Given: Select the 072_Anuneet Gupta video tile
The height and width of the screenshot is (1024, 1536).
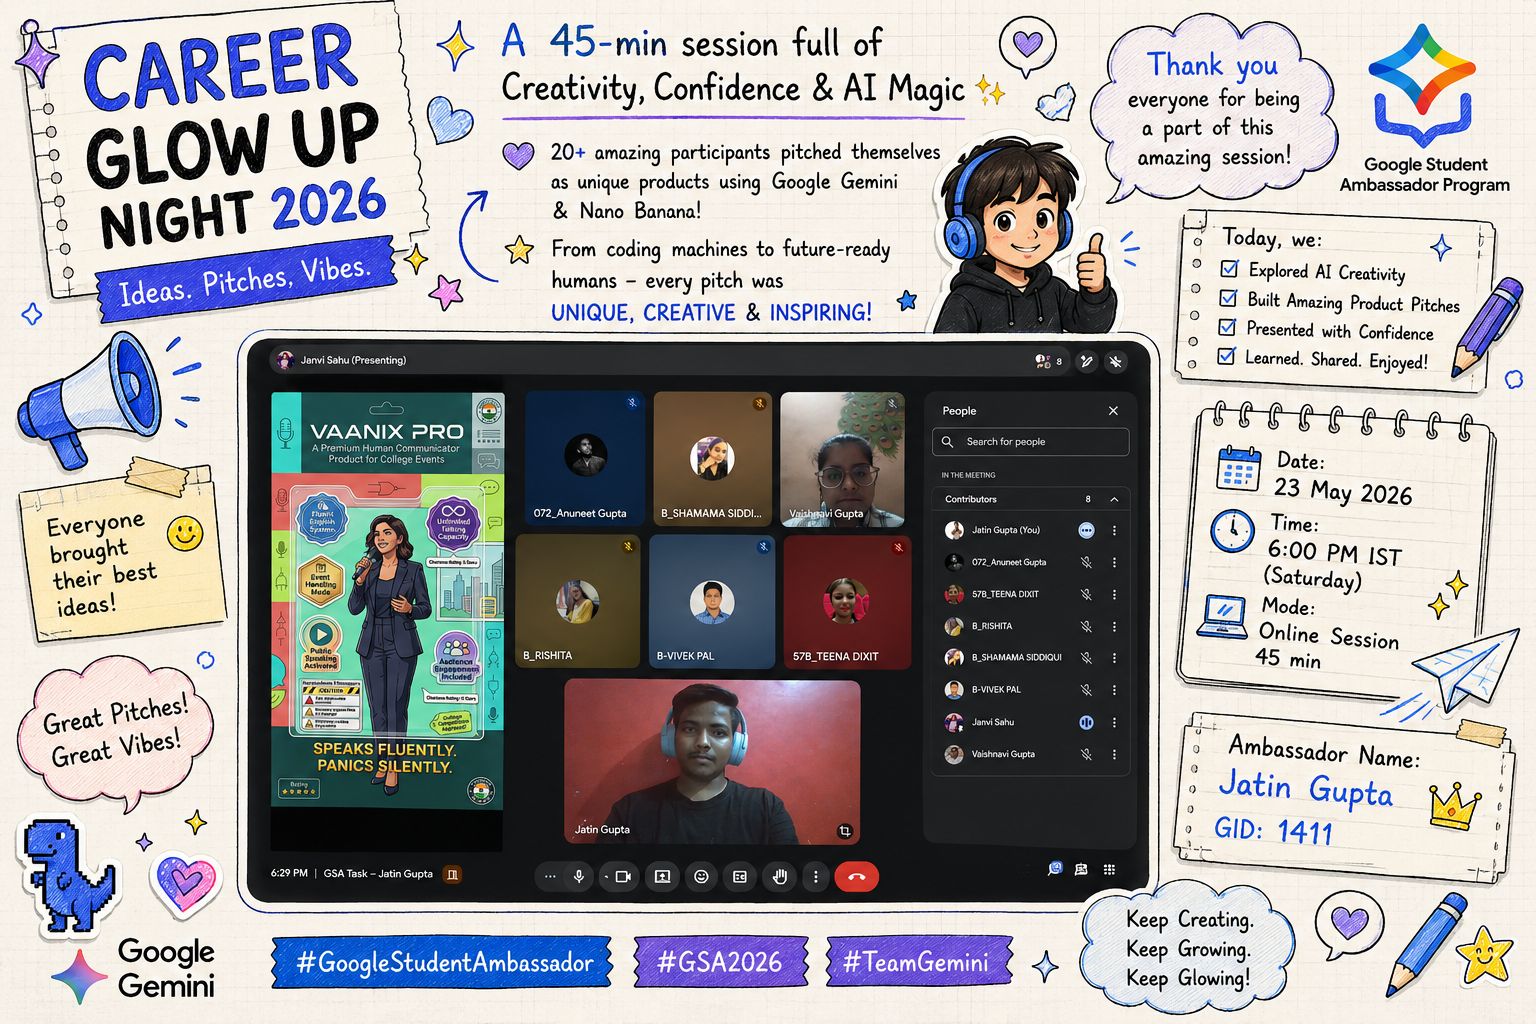Looking at the screenshot, I should click(585, 458).
